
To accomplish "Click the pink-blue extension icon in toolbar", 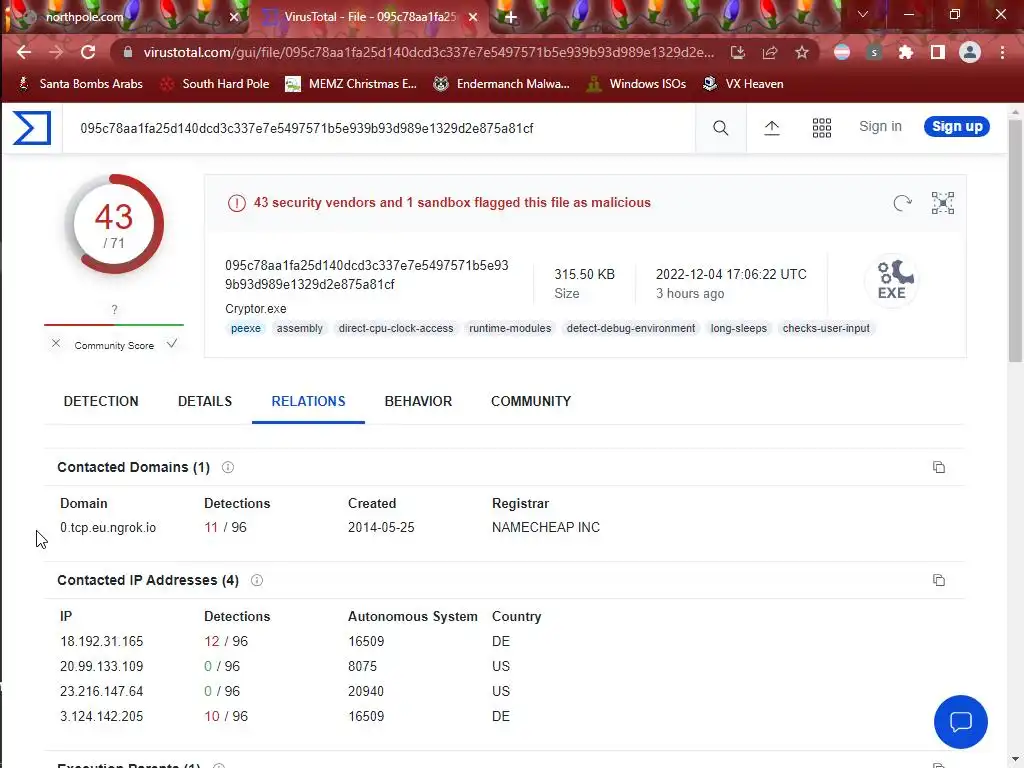I will [x=842, y=52].
